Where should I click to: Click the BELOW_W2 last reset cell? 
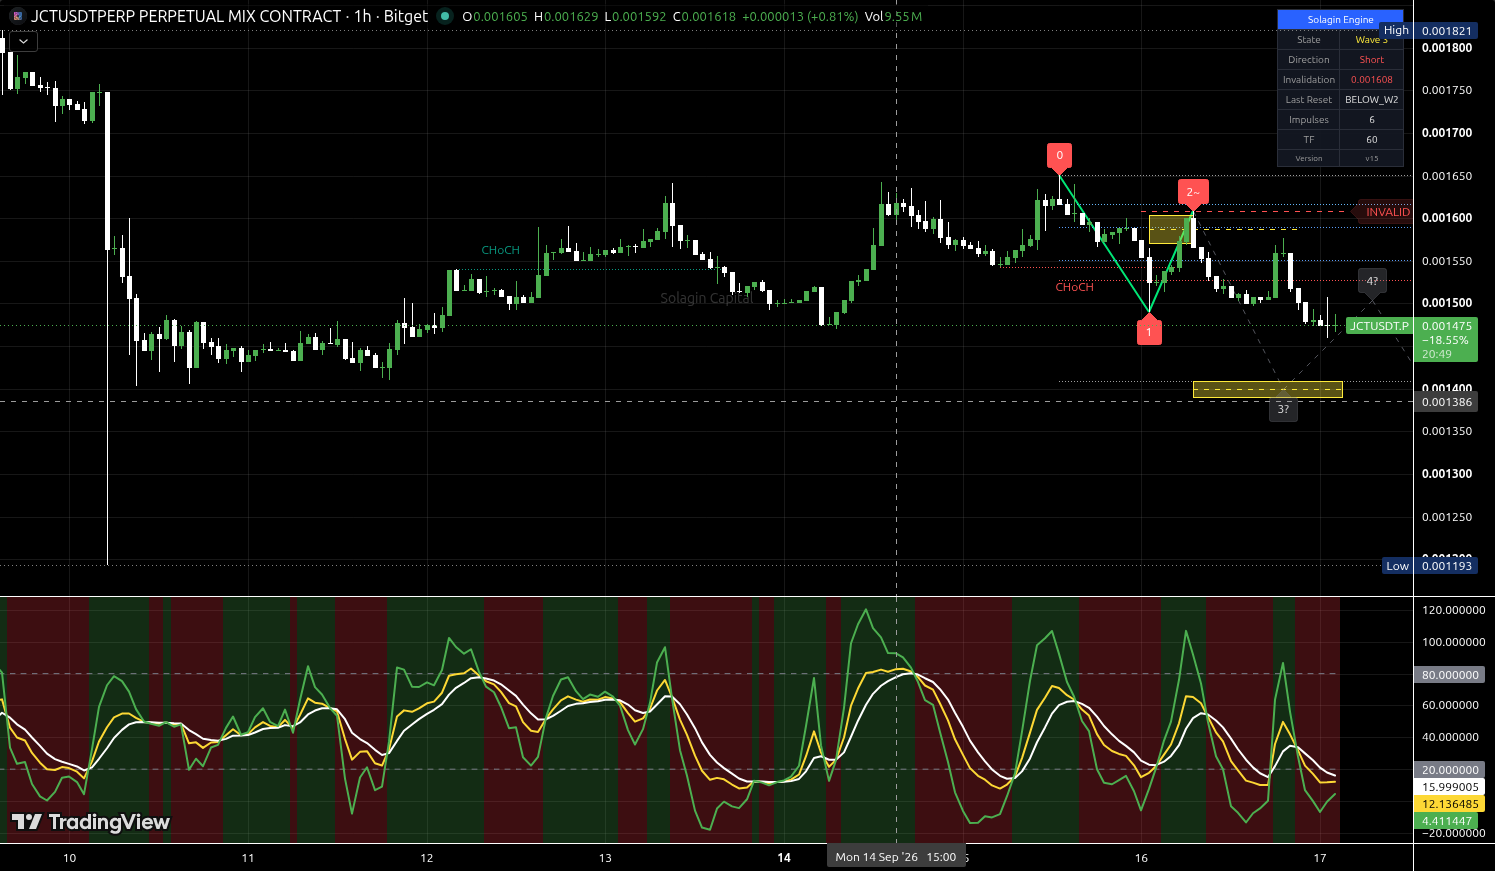(1371, 100)
